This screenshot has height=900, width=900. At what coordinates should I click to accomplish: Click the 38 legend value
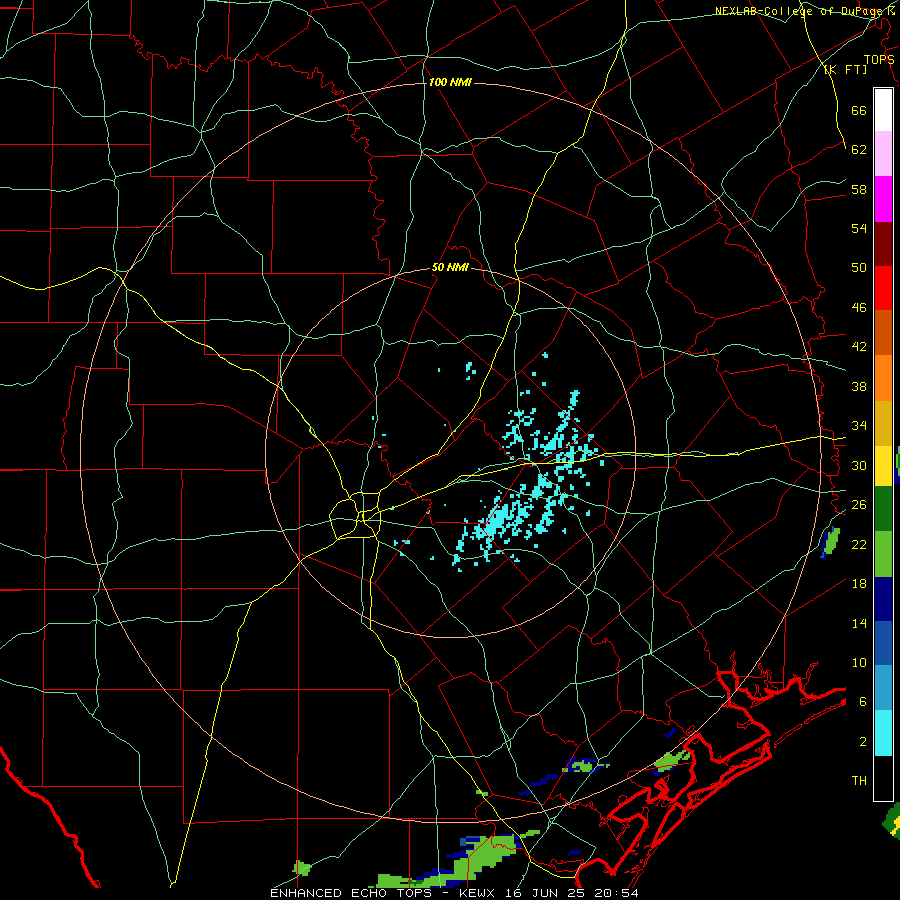point(859,386)
